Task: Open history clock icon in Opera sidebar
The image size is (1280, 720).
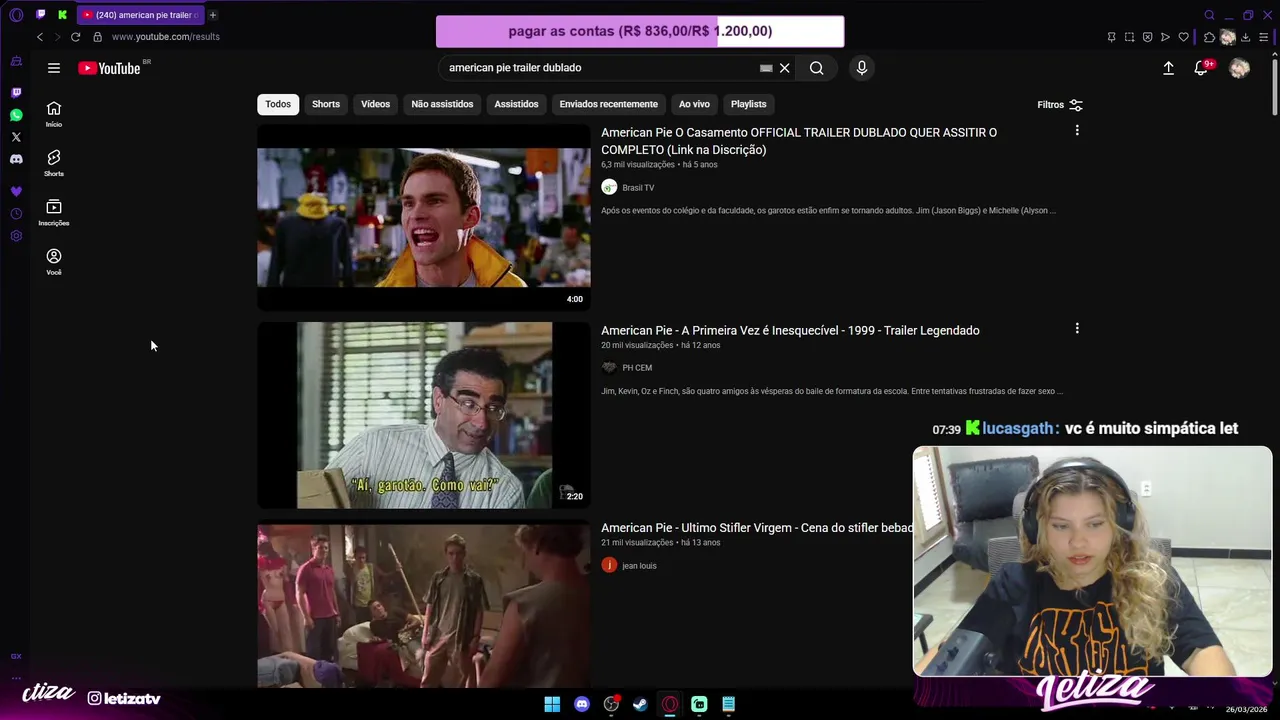Action: (16, 214)
